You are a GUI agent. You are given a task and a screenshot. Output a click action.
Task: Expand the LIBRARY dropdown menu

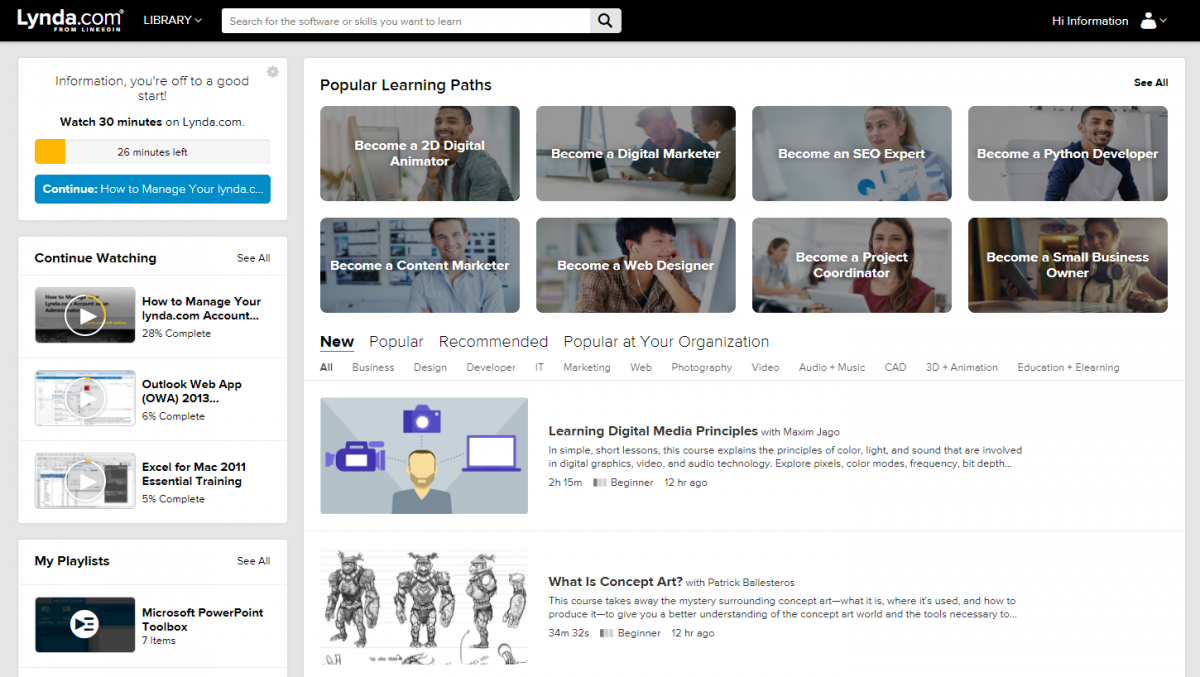pos(172,20)
